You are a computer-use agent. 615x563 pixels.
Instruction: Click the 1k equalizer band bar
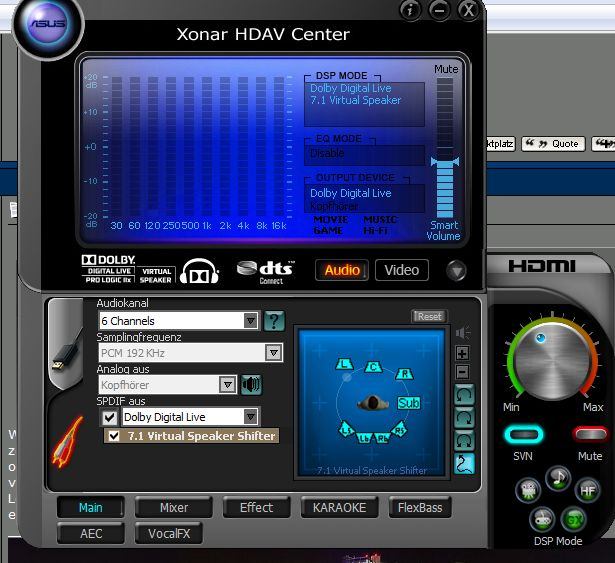click(207, 147)
